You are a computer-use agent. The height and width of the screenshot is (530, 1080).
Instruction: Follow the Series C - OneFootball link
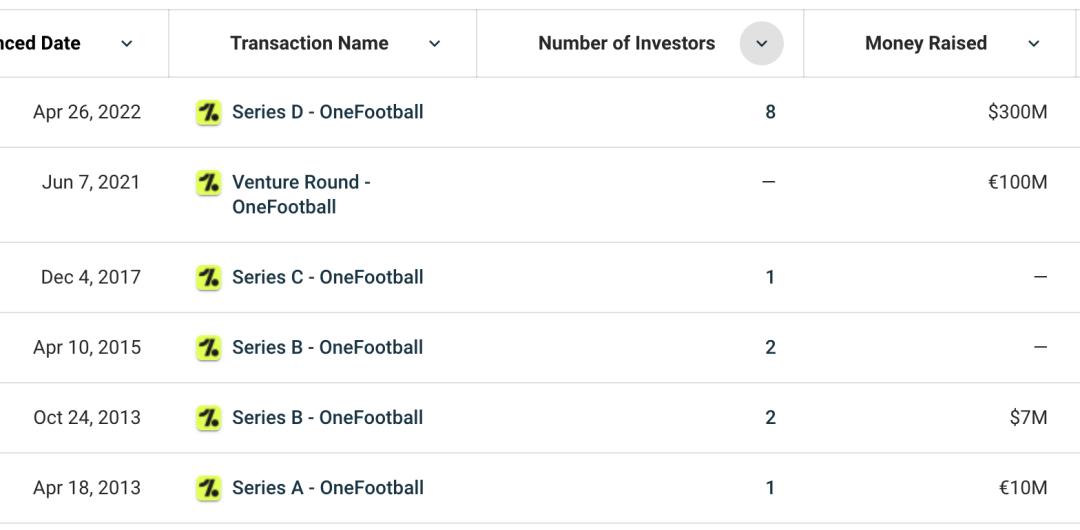point(327,277)
